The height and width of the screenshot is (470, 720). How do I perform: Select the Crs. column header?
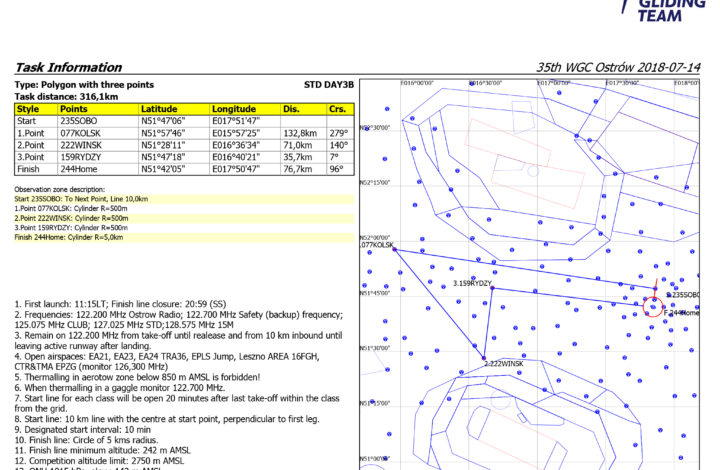(x=337, y=108)
